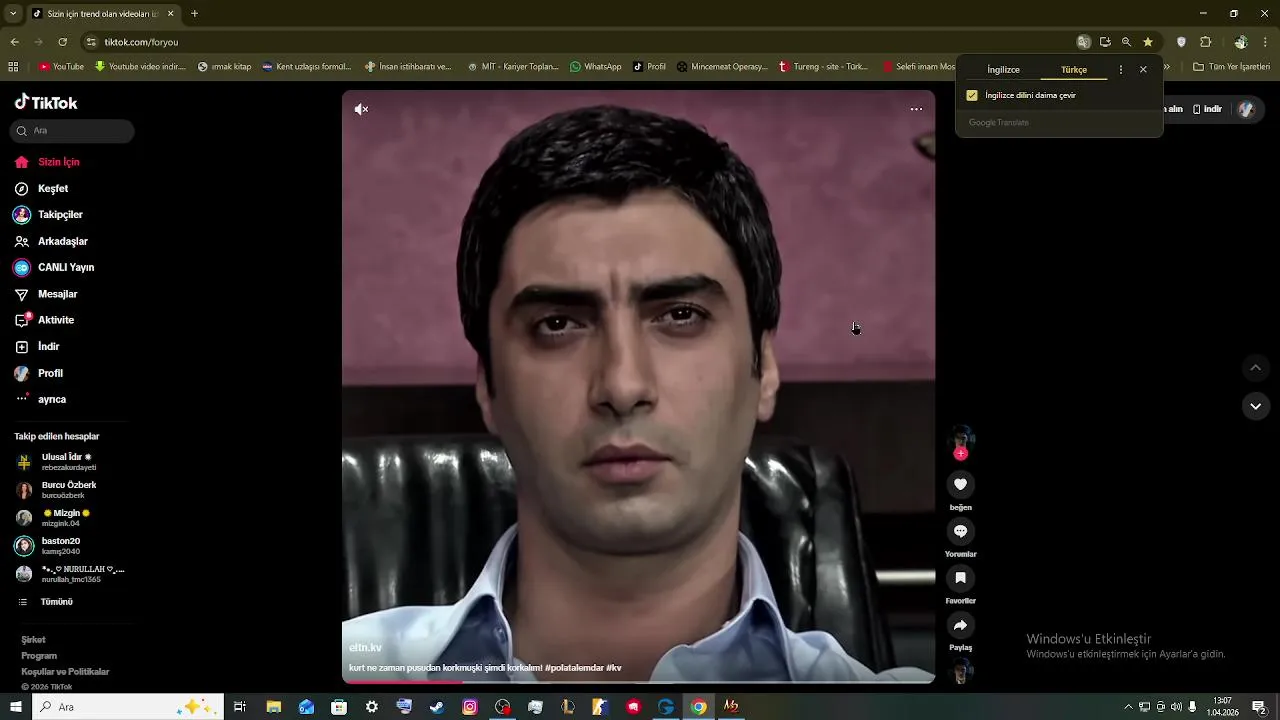Go to the next video with down arrow
This screenshot has height=720, width=1280.
(1255, 406)
